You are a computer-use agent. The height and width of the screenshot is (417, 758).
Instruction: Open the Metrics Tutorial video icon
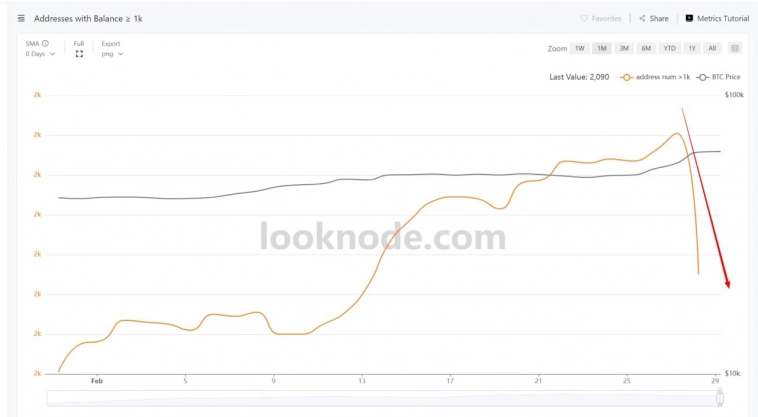pos(689,18)
